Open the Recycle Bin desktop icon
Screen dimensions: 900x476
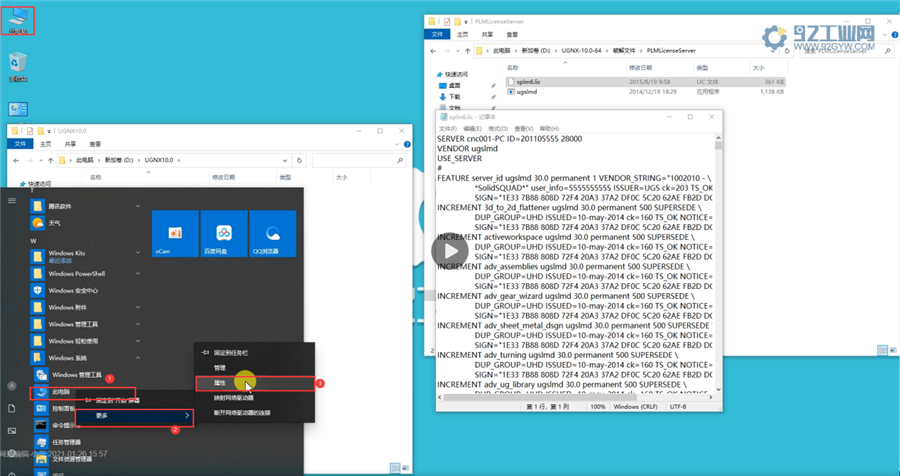point(18,67)
